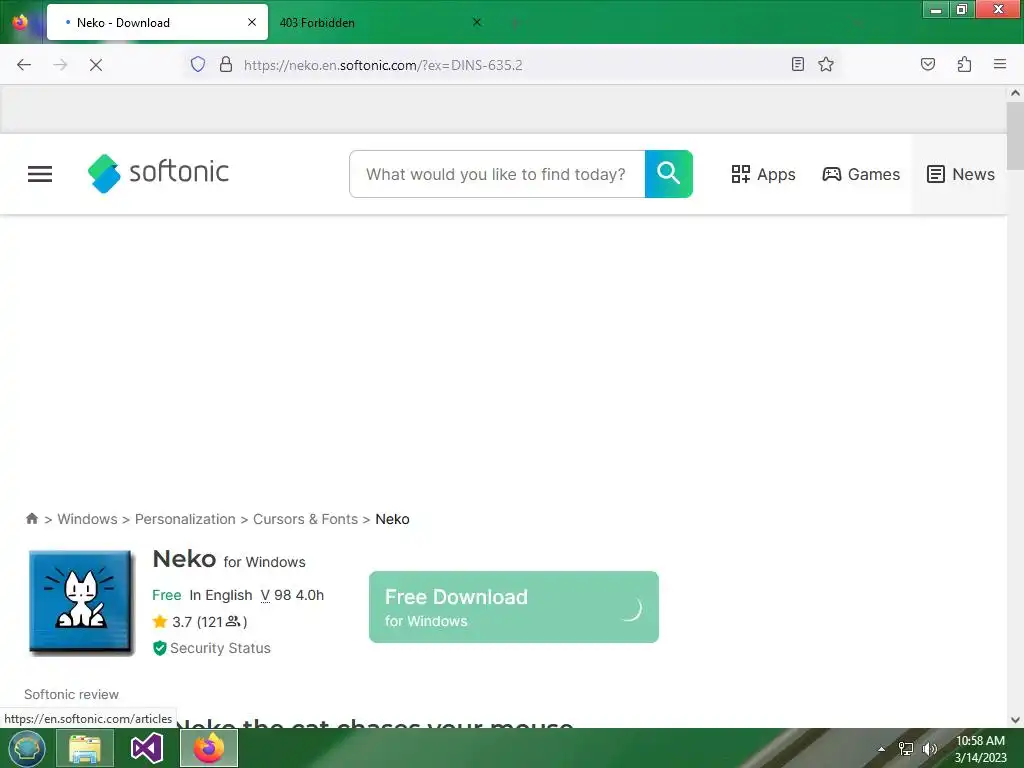Open Firefox application menu

click(x=1000, y=64)
